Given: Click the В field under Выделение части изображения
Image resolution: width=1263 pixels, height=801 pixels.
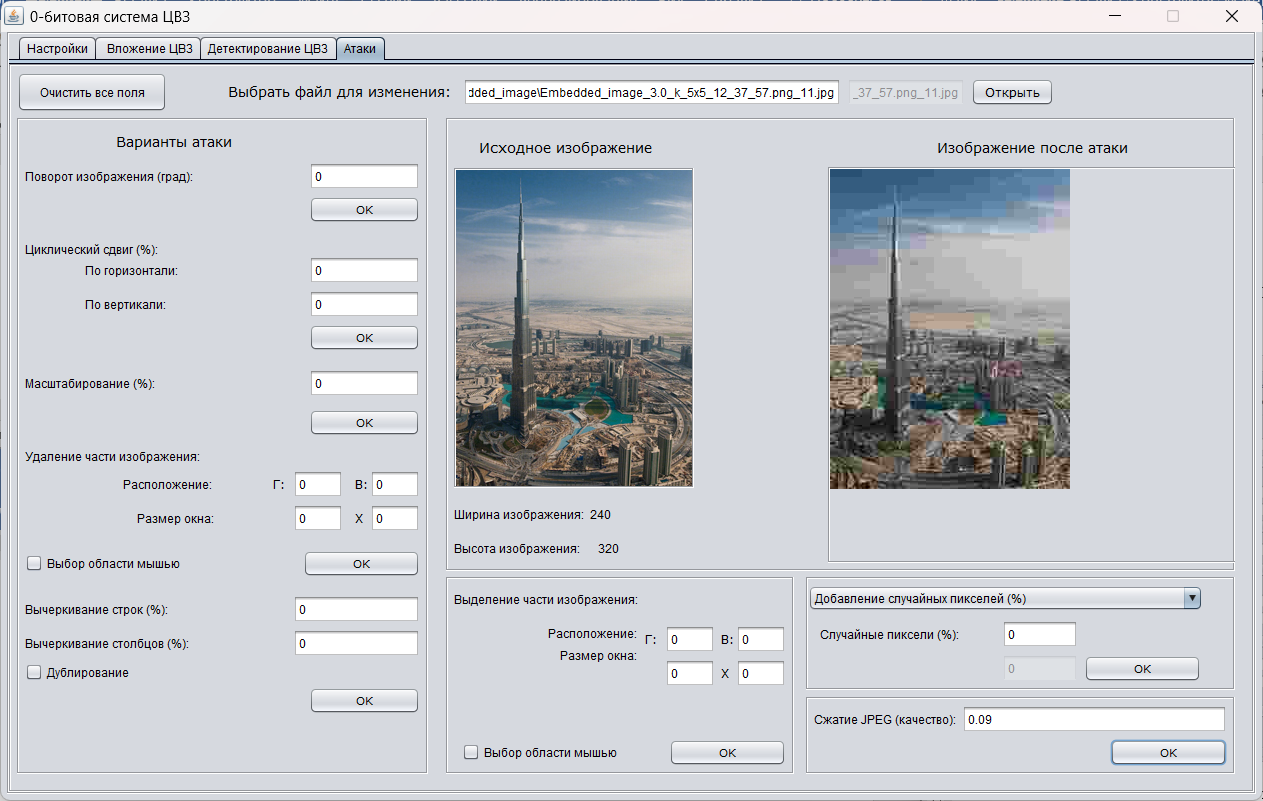Looking at the screenshot, I should click(x=761, y=640).
